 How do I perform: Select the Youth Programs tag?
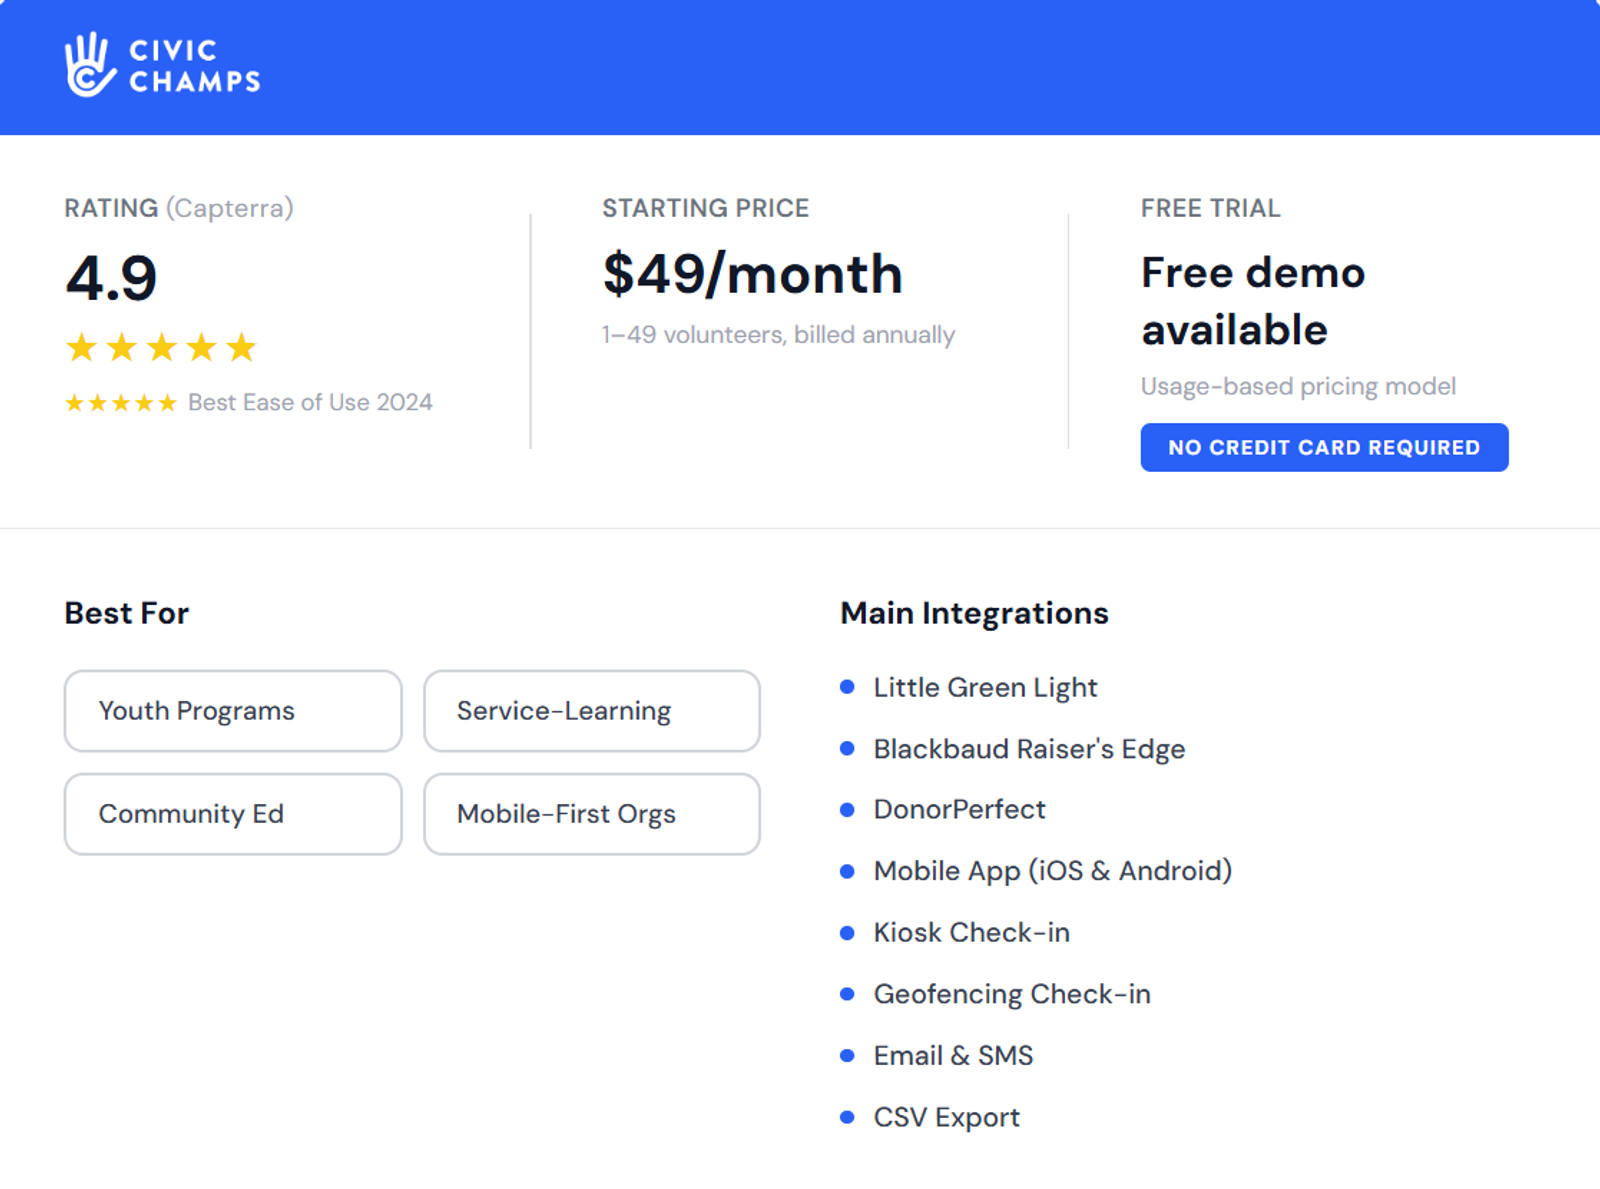(x=233, y=711)
